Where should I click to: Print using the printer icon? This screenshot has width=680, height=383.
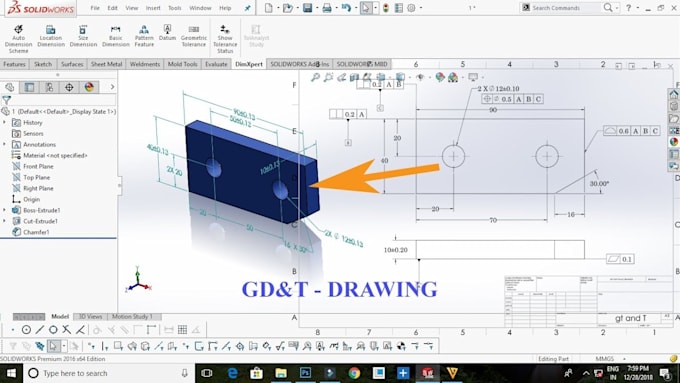[327, 8]
